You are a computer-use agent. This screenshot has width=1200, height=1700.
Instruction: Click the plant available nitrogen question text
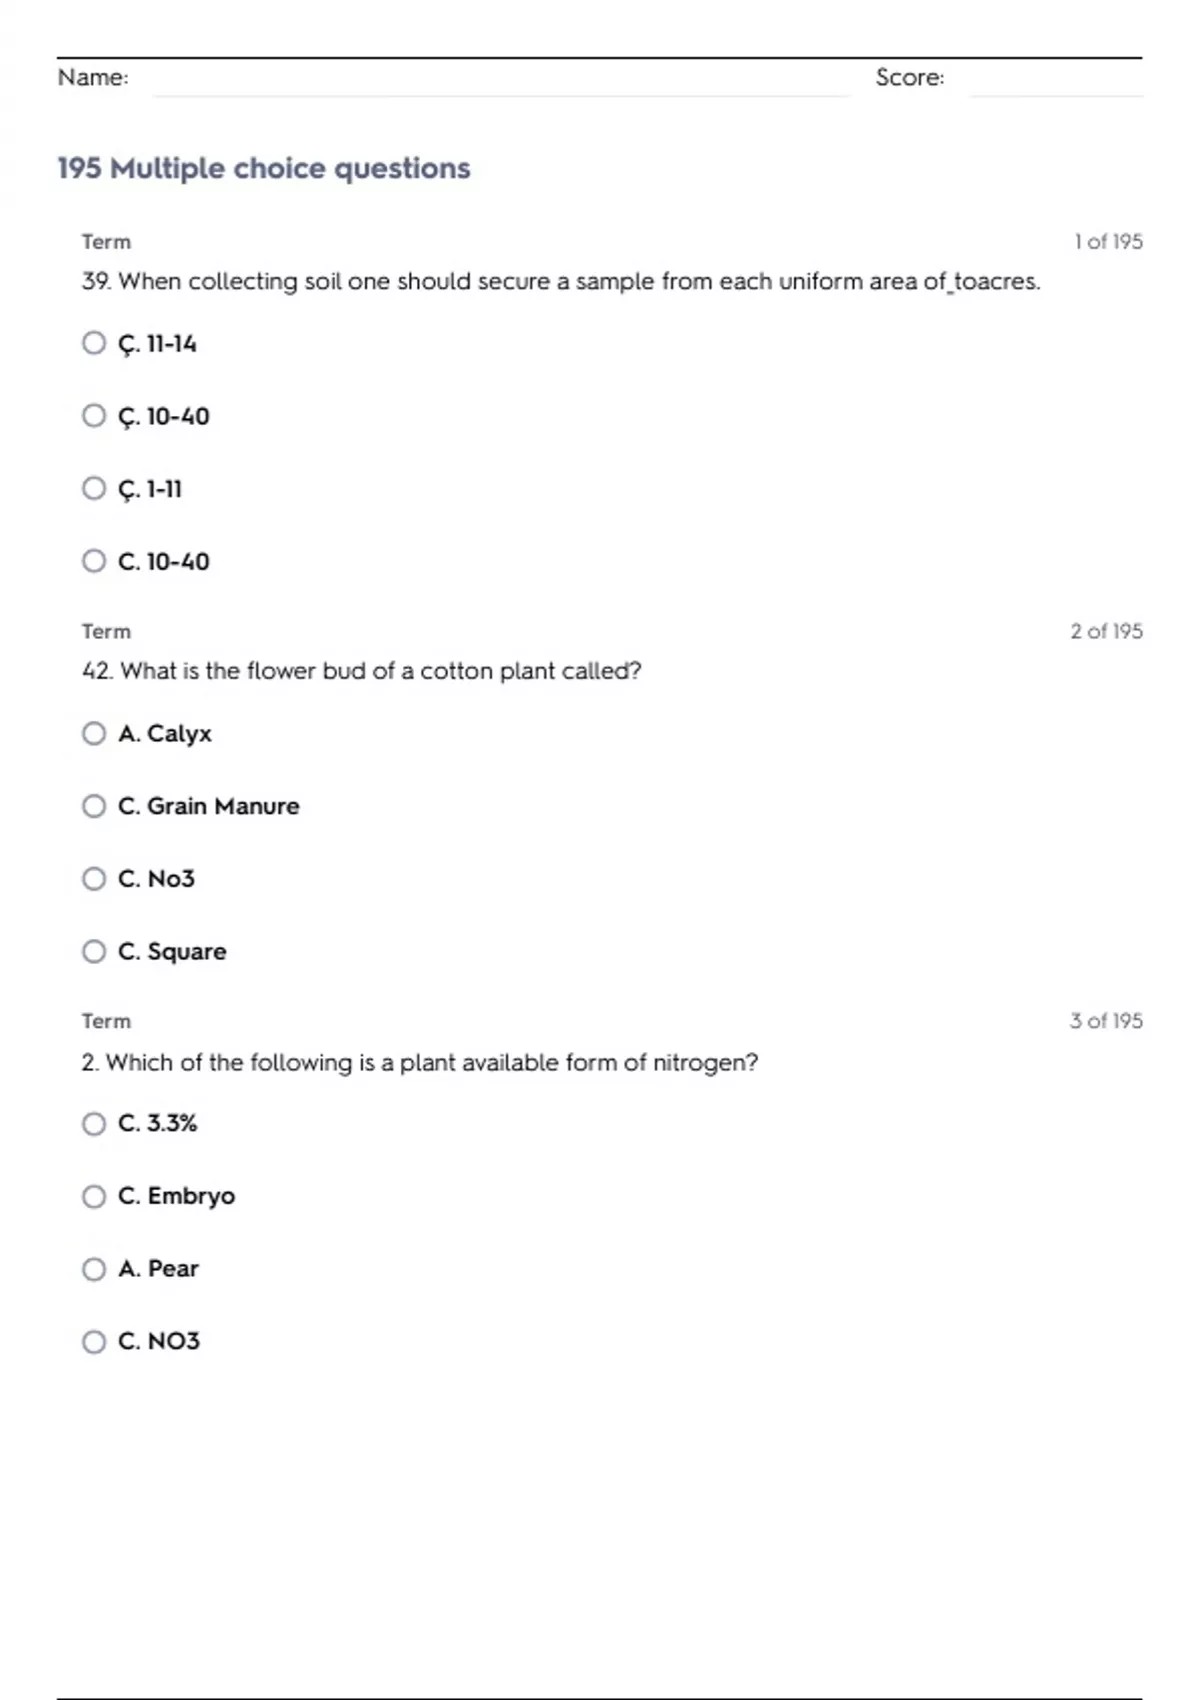(x=420, y=1062)
